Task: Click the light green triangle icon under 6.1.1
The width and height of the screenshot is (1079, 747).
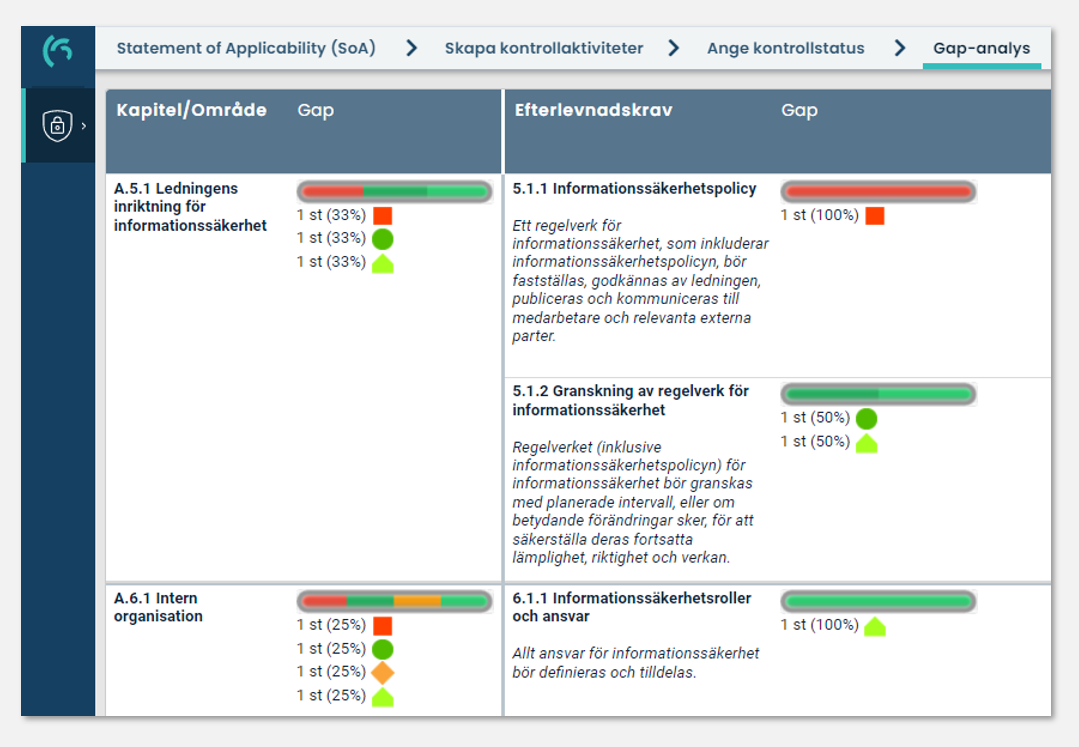Action: pyautogui.click(x=874, y=626)
